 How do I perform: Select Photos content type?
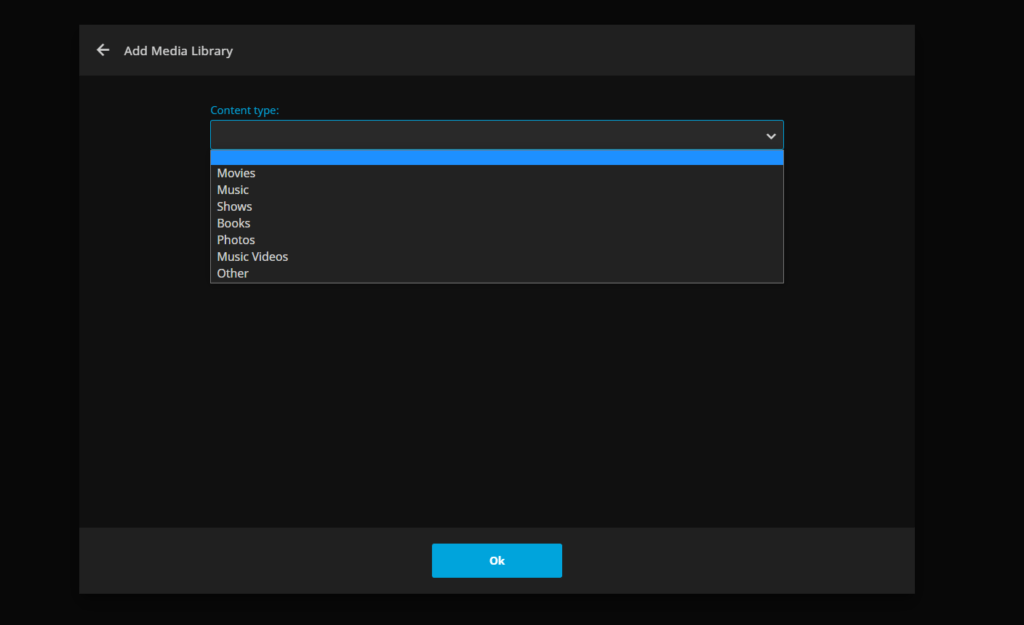point(496,240)
